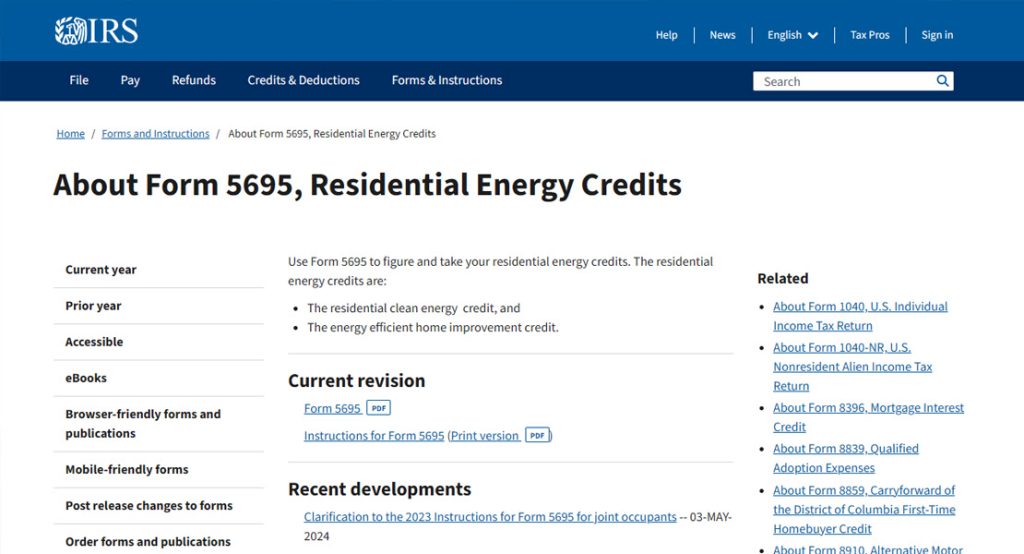Screen dimensions: 1024x554
Task: Click the Tax Pros header link
Action: 869,35
